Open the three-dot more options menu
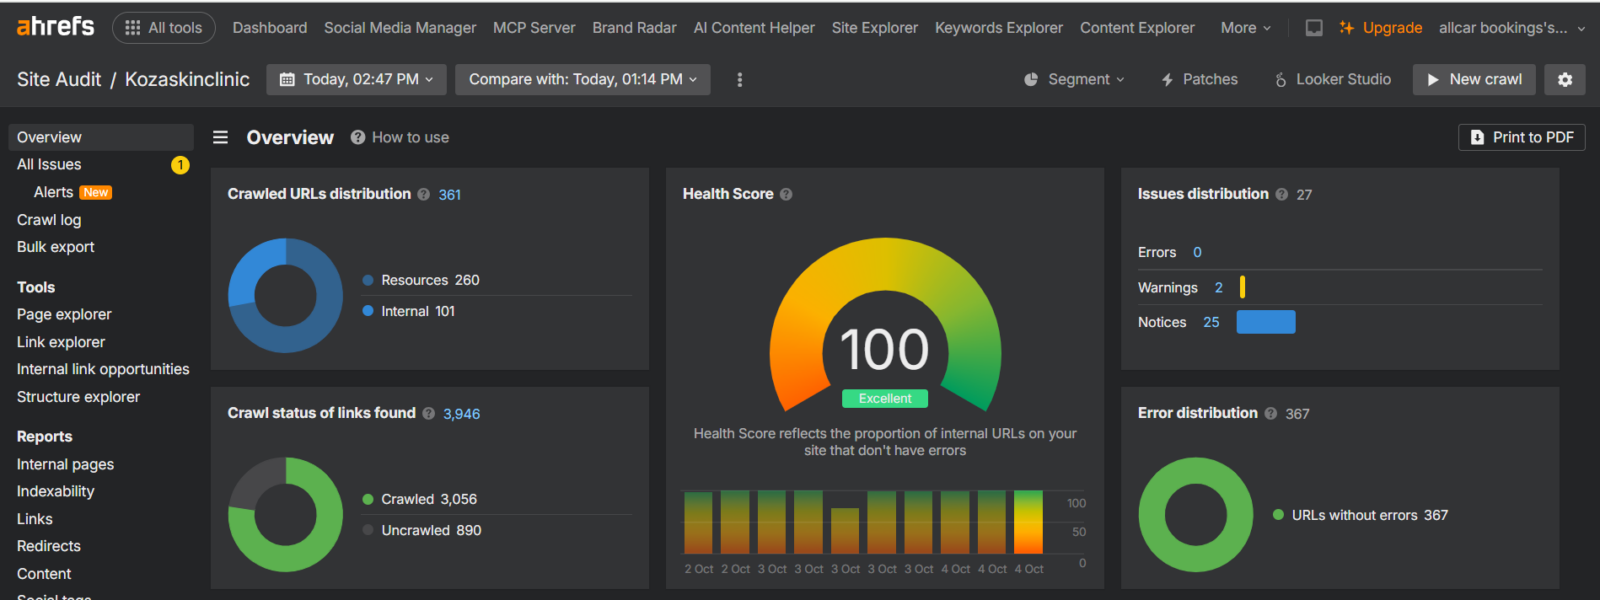The height and width of the screenshot is (600, 1600). tap(740, 79)
